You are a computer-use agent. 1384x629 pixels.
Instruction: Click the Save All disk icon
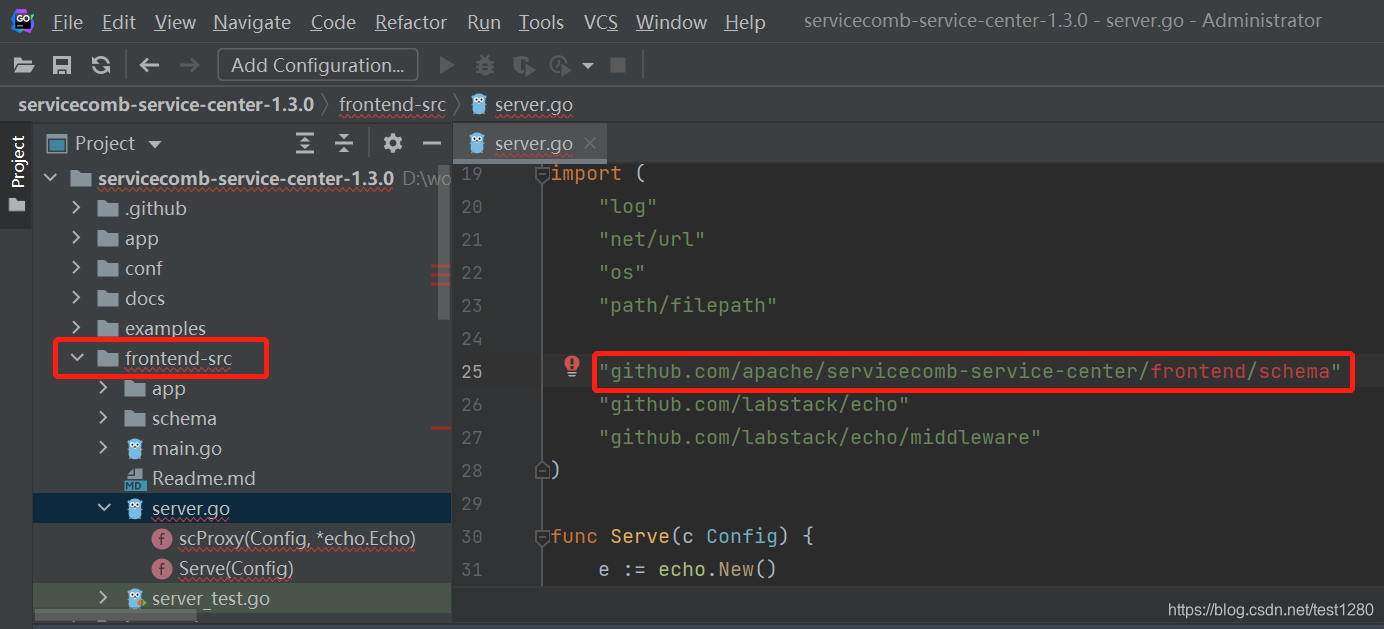click(x=62, y=65)
